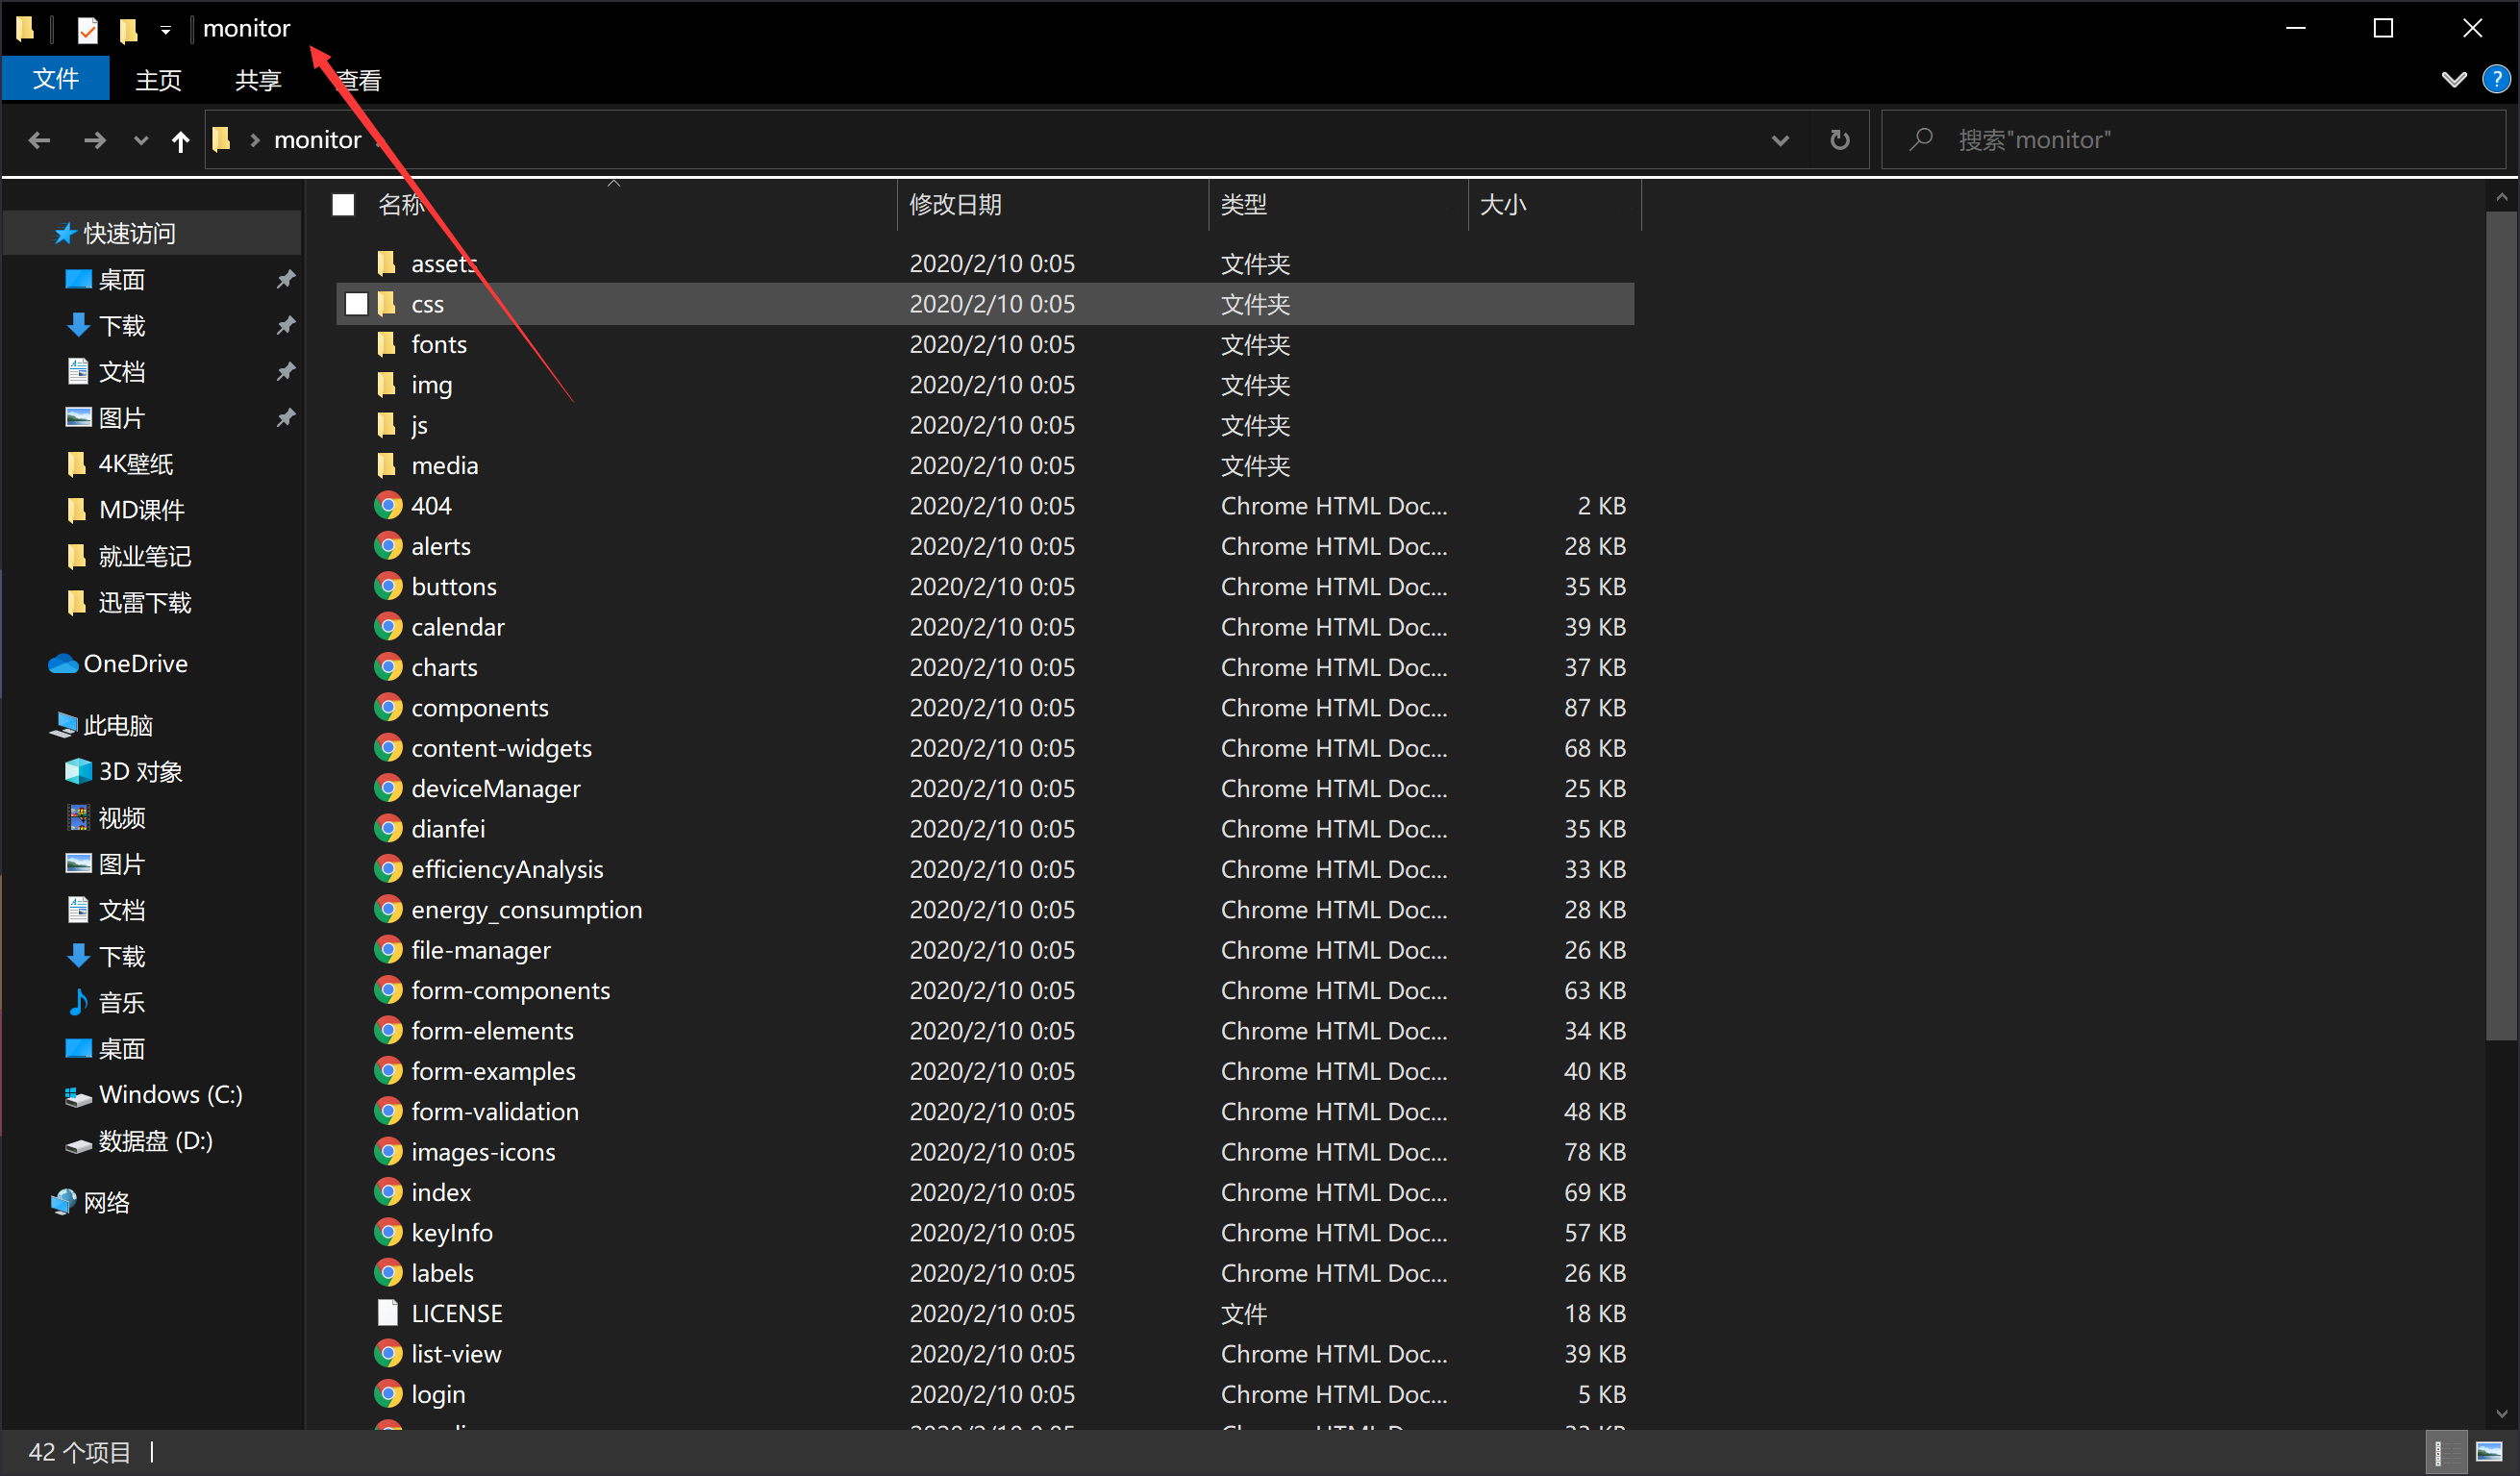2520x1476 pixels.
Task: Tick the checkbox beside the css folder
Action: tap(356, 304)
